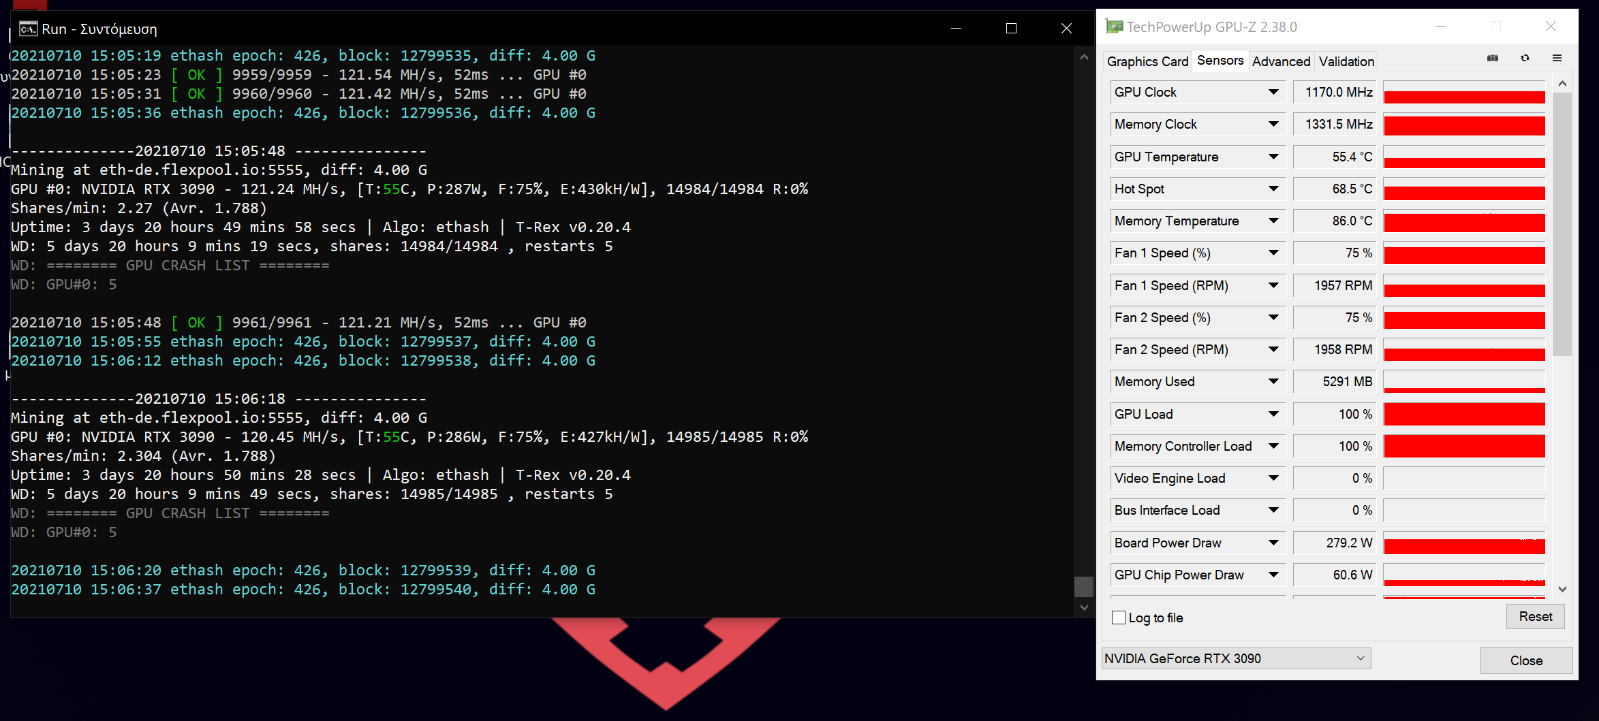Click the console line with shares 9959/9959
This screenshot has width=1599, height=721.
[299, 75]
